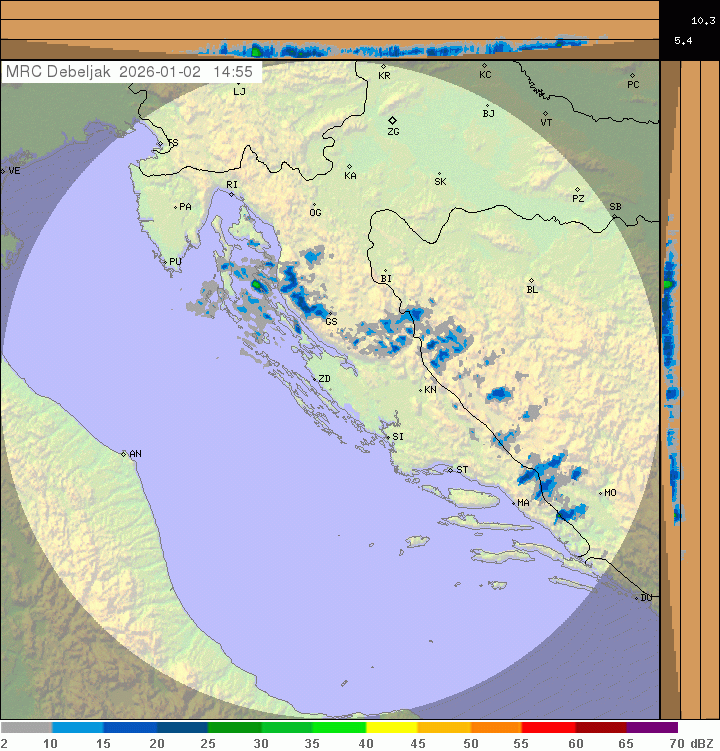Select the DU Dubrovnik marker
Screen dimensions: 720x751
click(637, 598)
